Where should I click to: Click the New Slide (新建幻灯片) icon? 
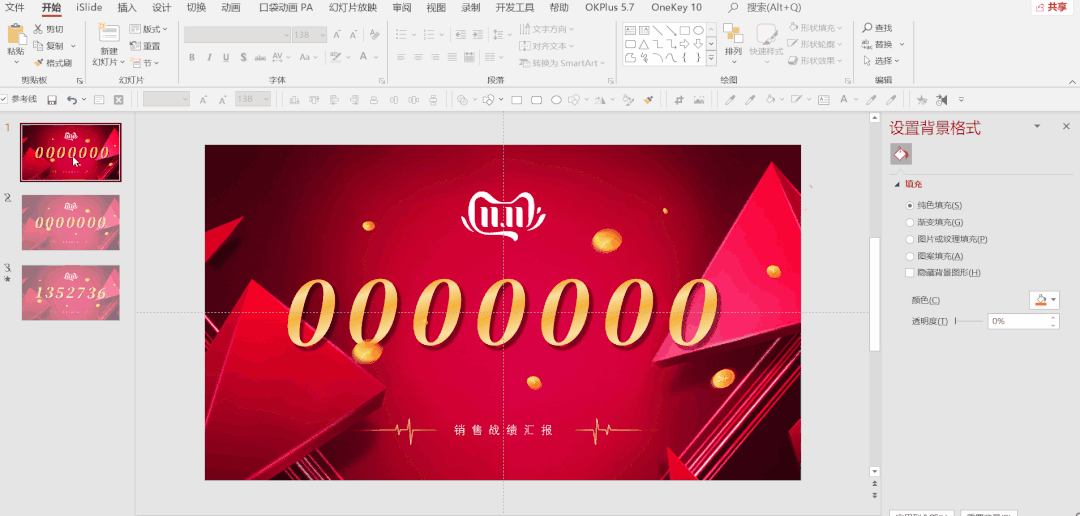point(108,34)
